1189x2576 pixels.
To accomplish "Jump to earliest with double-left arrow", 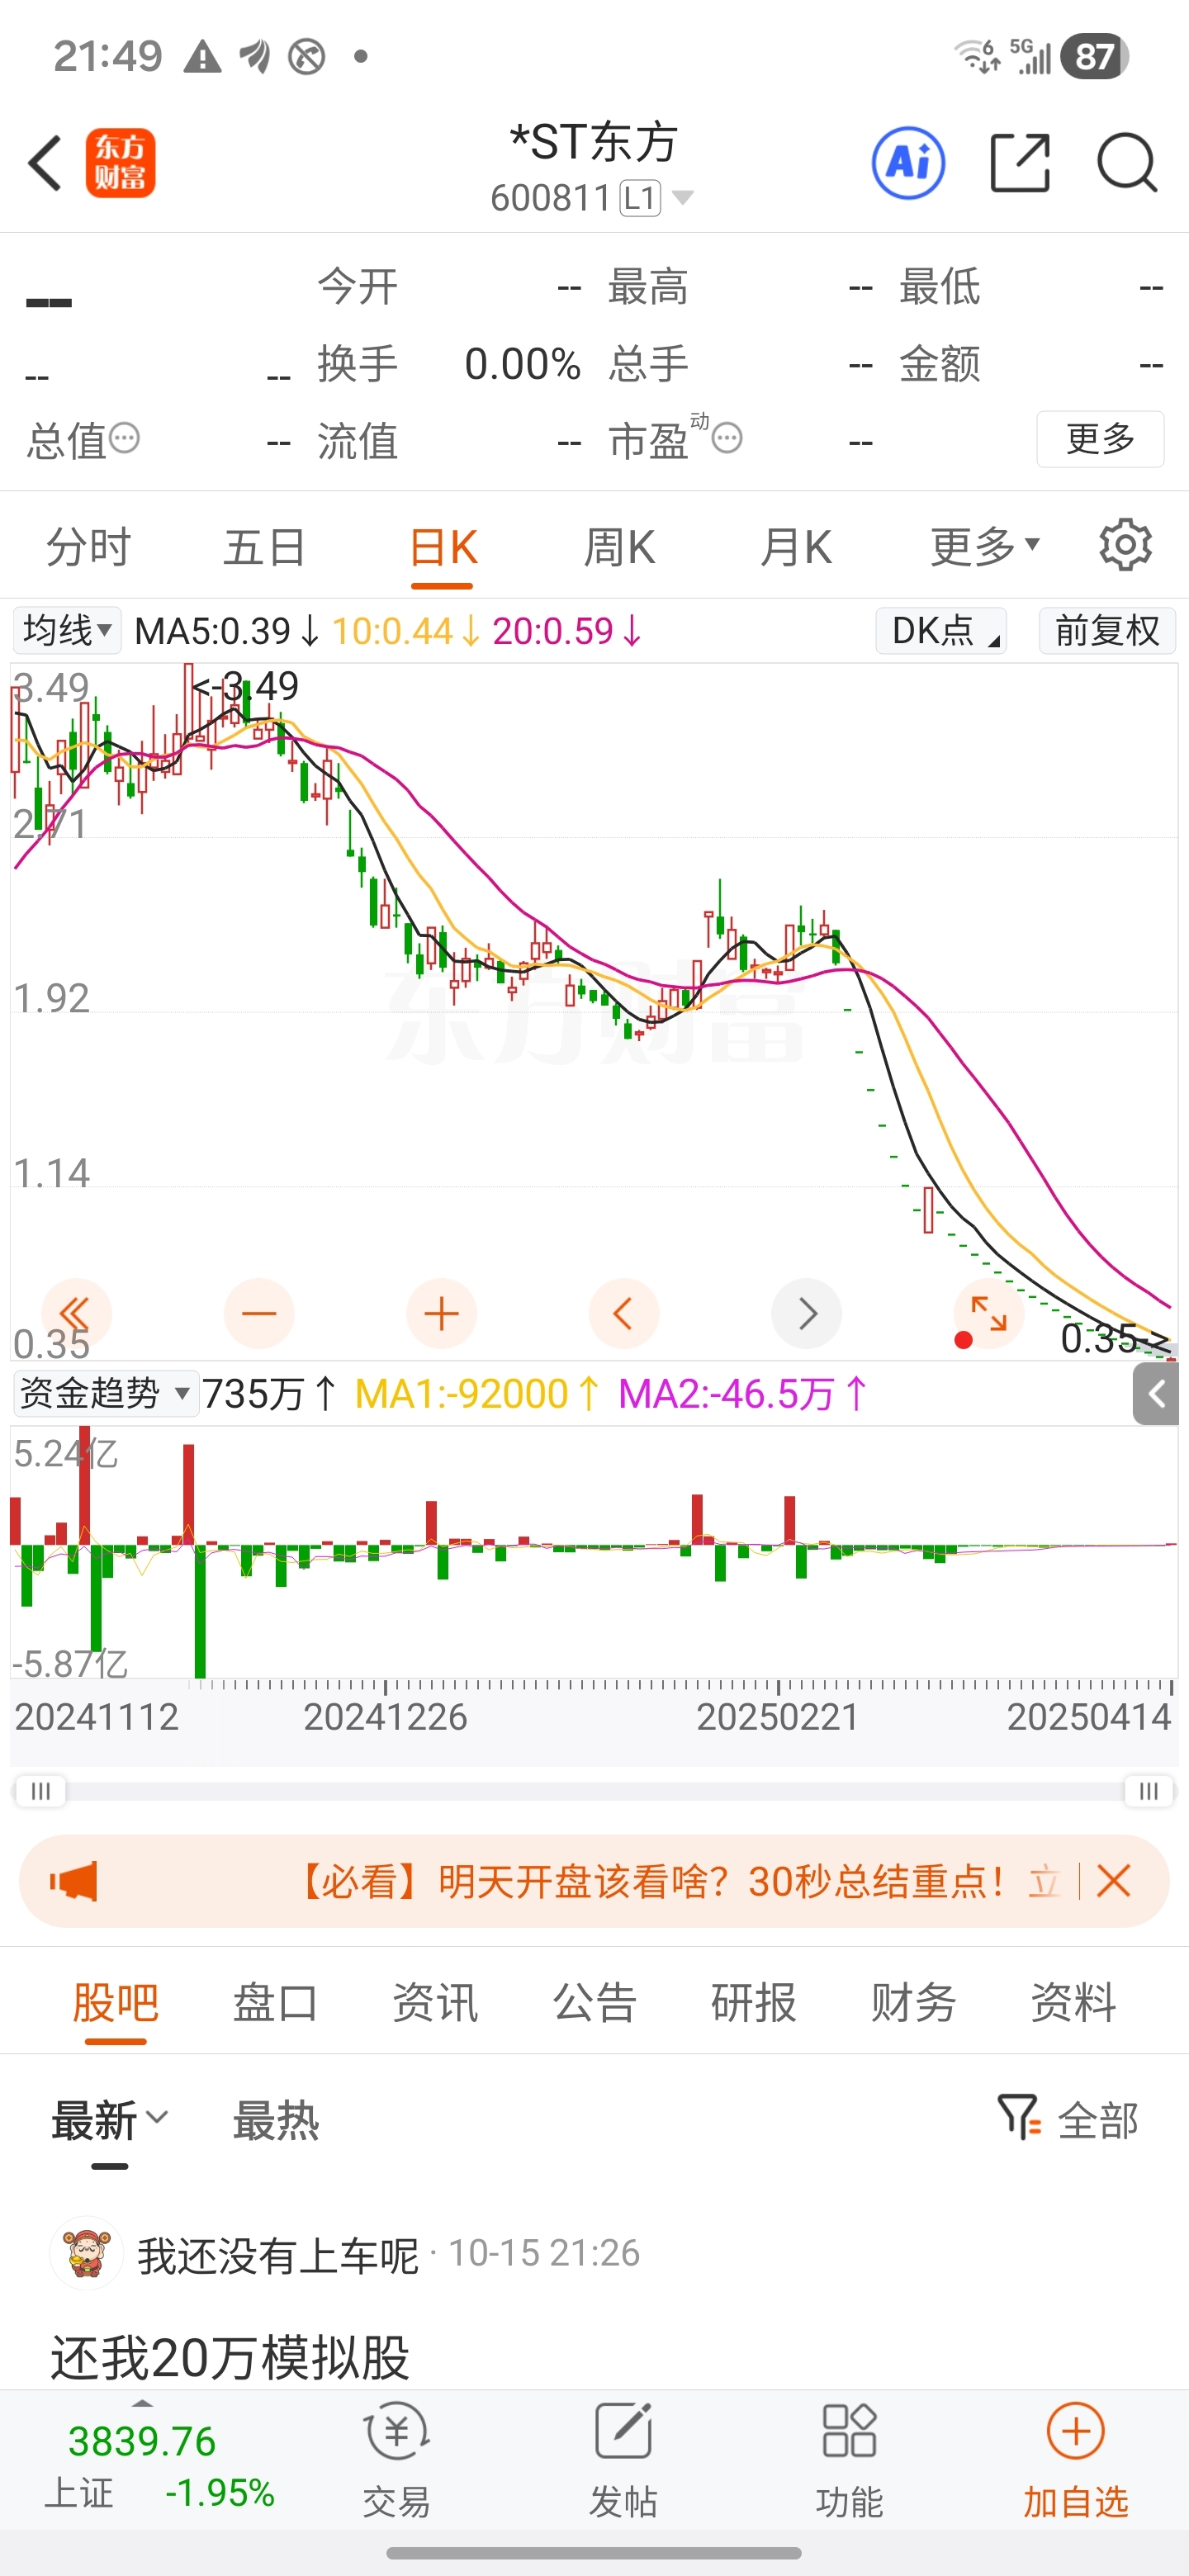I will [76, 1313].
